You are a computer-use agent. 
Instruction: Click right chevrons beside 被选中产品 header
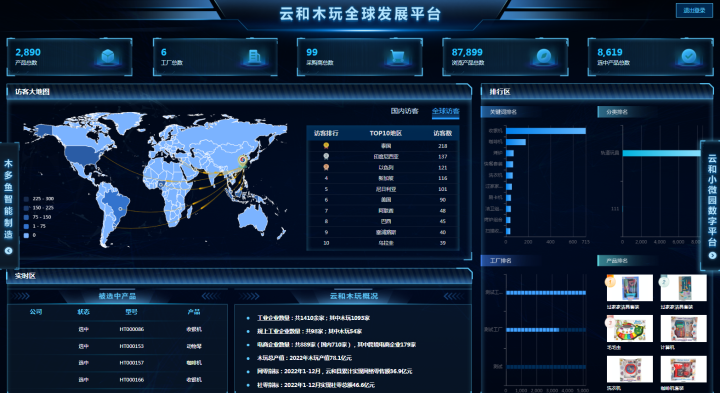click(211, 296)
